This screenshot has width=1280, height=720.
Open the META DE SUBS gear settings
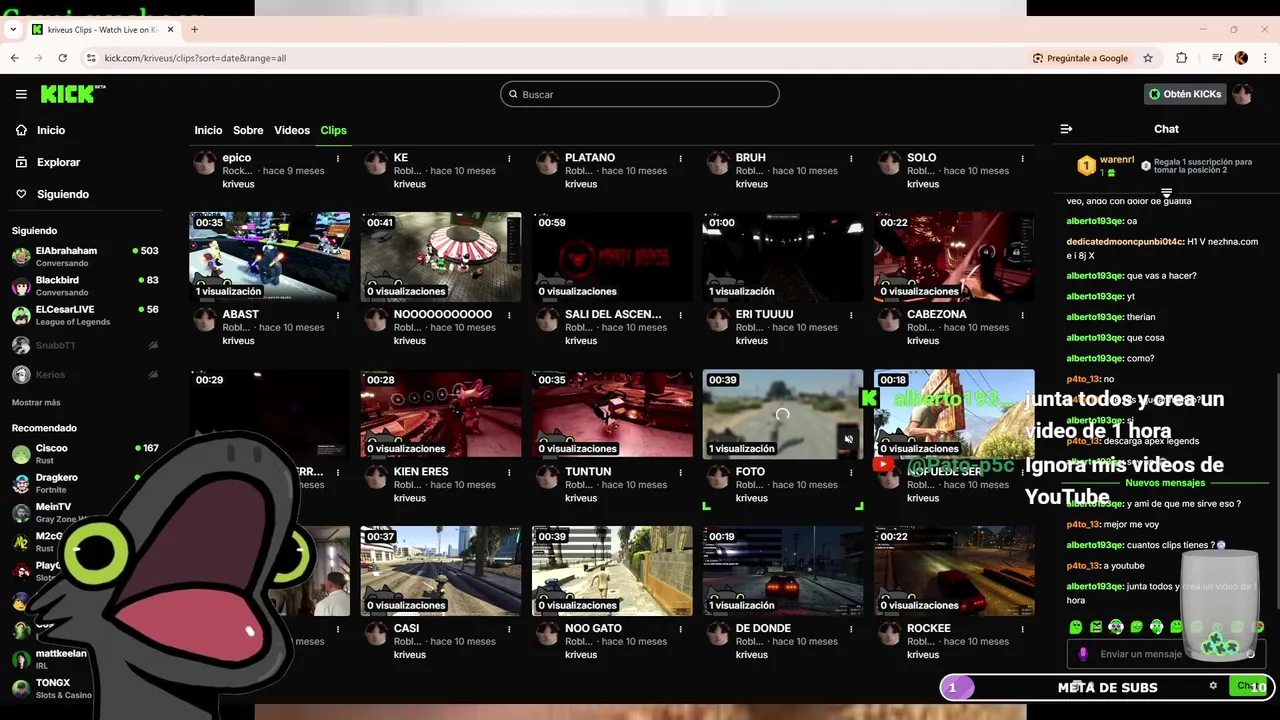pyautogui.click(x=1213, y=686)
